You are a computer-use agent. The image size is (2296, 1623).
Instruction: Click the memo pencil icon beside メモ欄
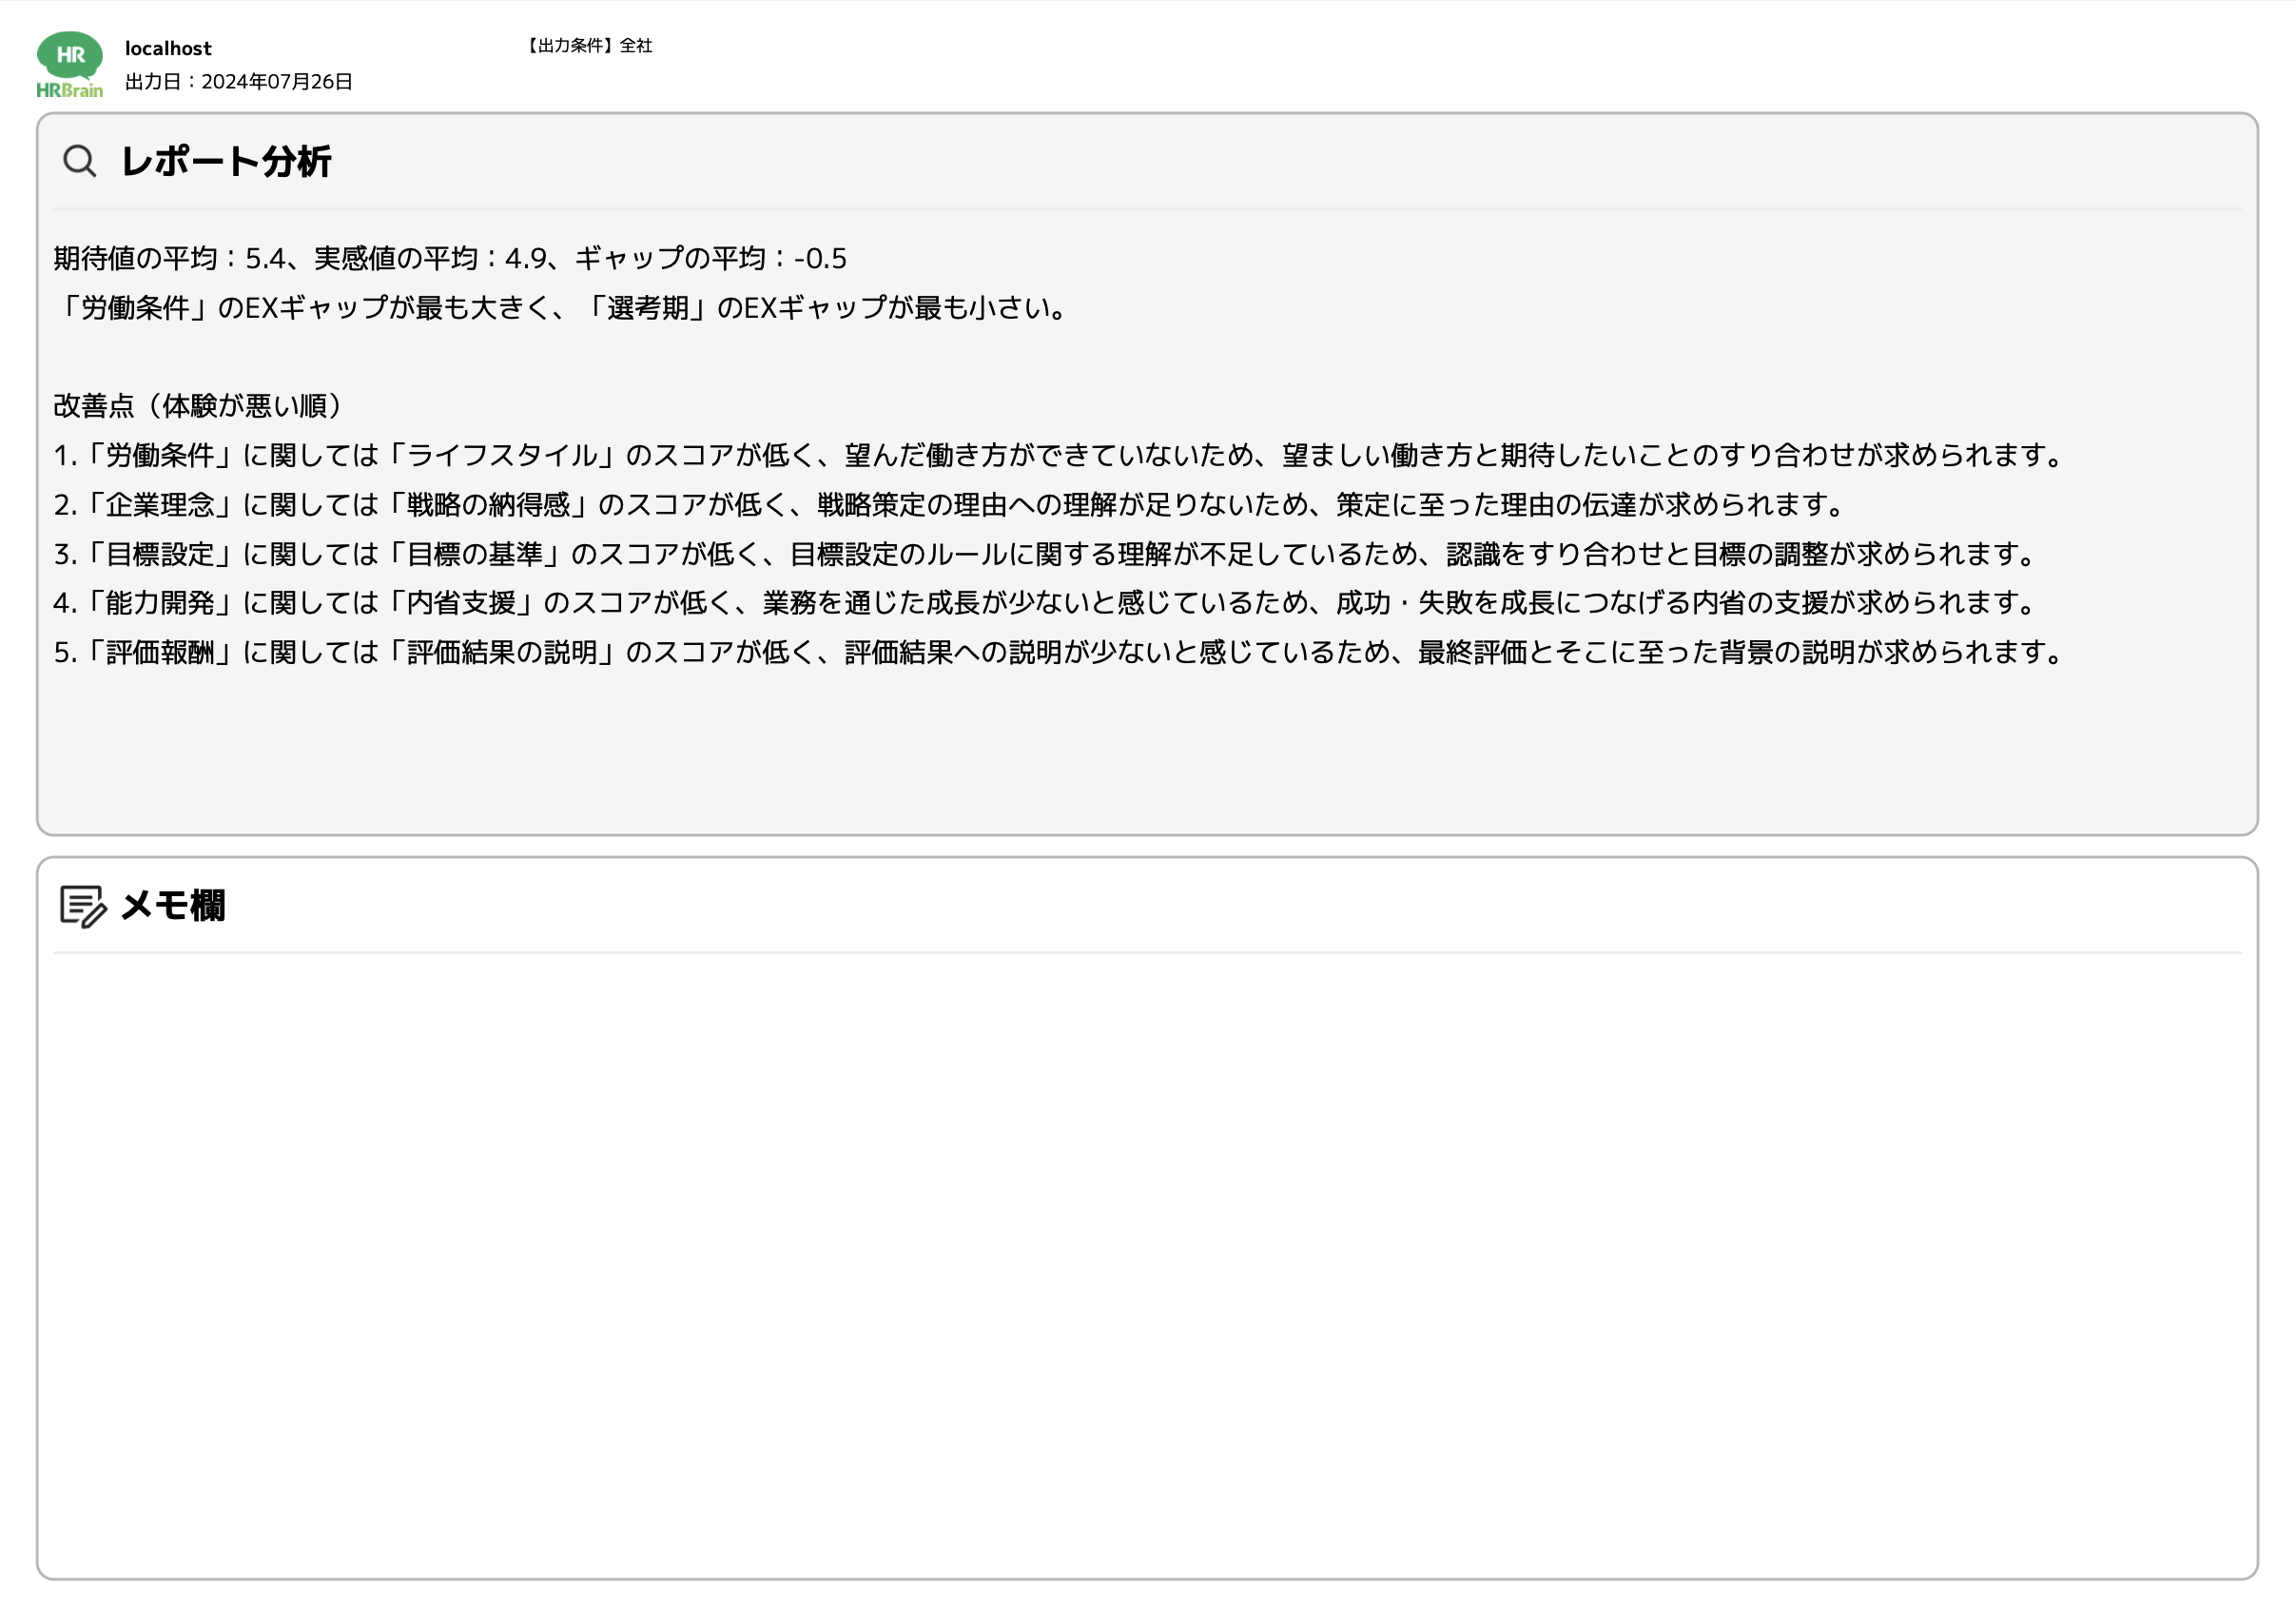83,907
